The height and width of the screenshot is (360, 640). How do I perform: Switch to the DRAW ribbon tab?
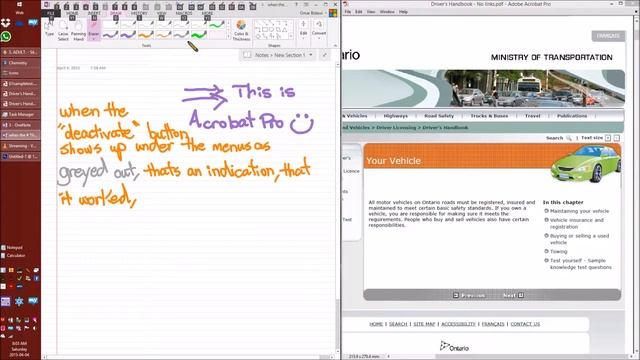point(116,13)
